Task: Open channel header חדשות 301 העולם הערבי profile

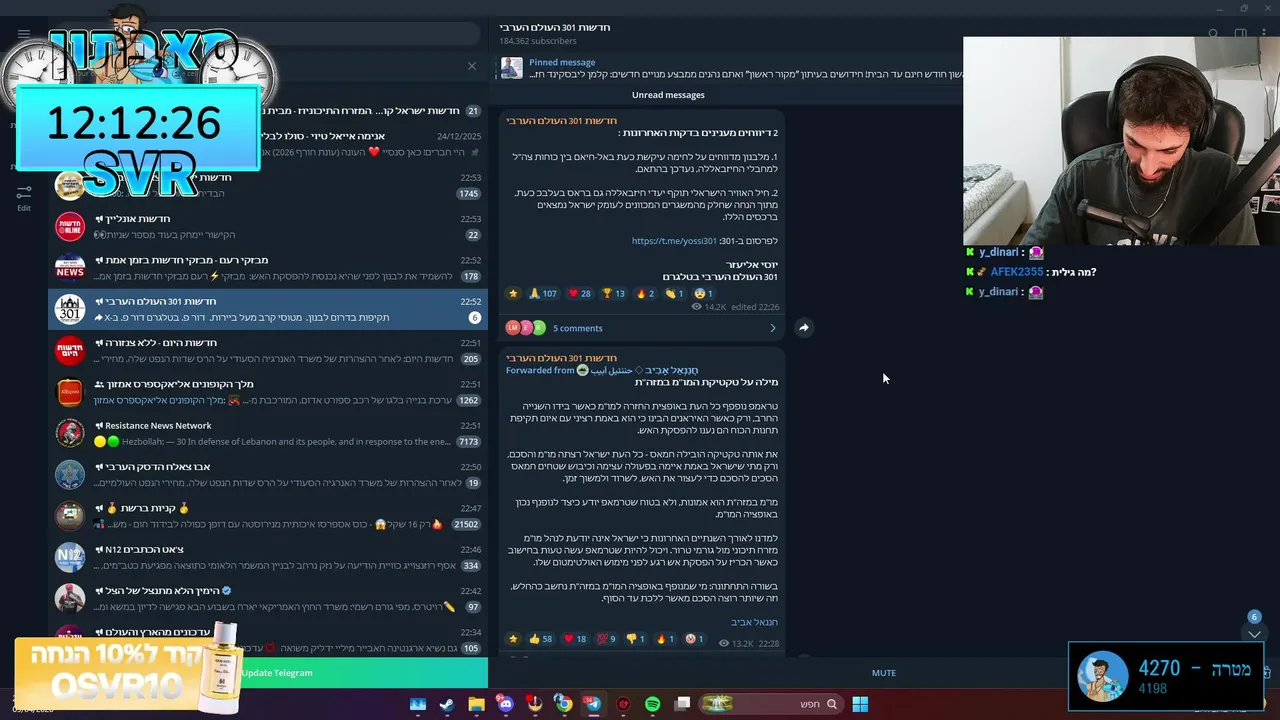Action: pos(555,27)
